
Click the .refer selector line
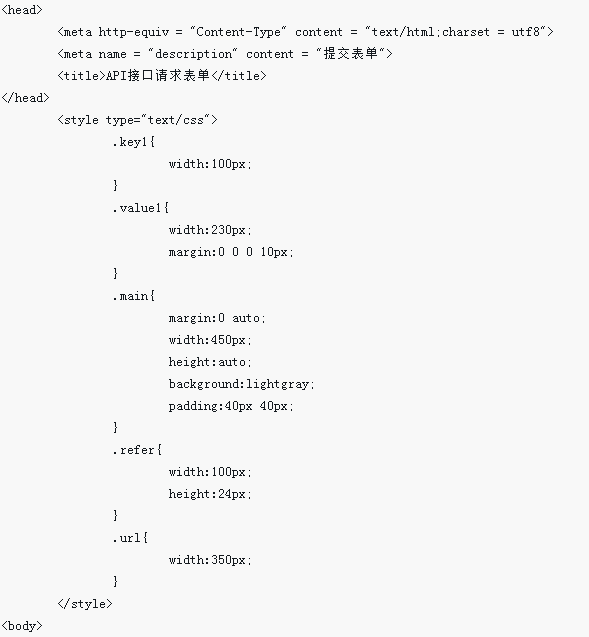pyautogui.click(x=137, y=450)
